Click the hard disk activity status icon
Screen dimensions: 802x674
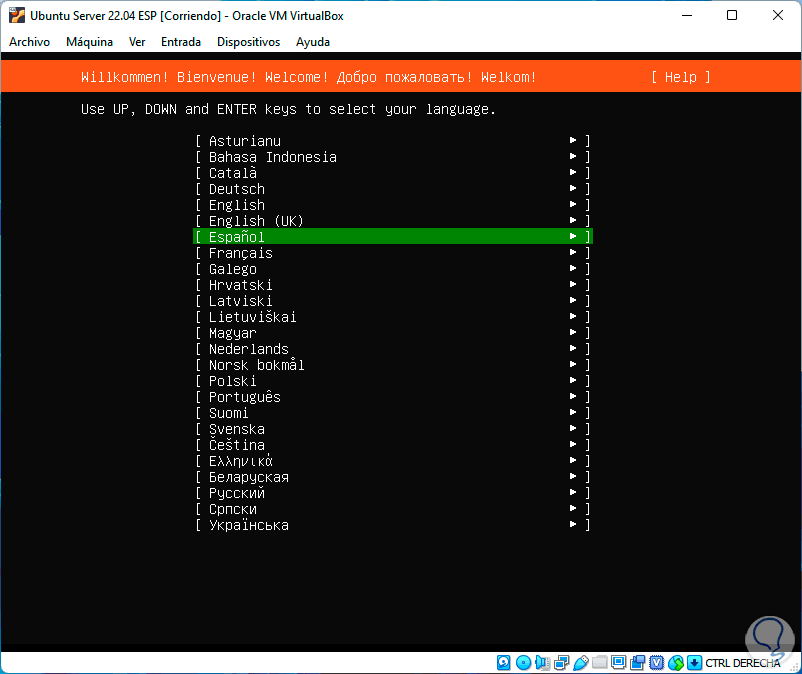503,663
